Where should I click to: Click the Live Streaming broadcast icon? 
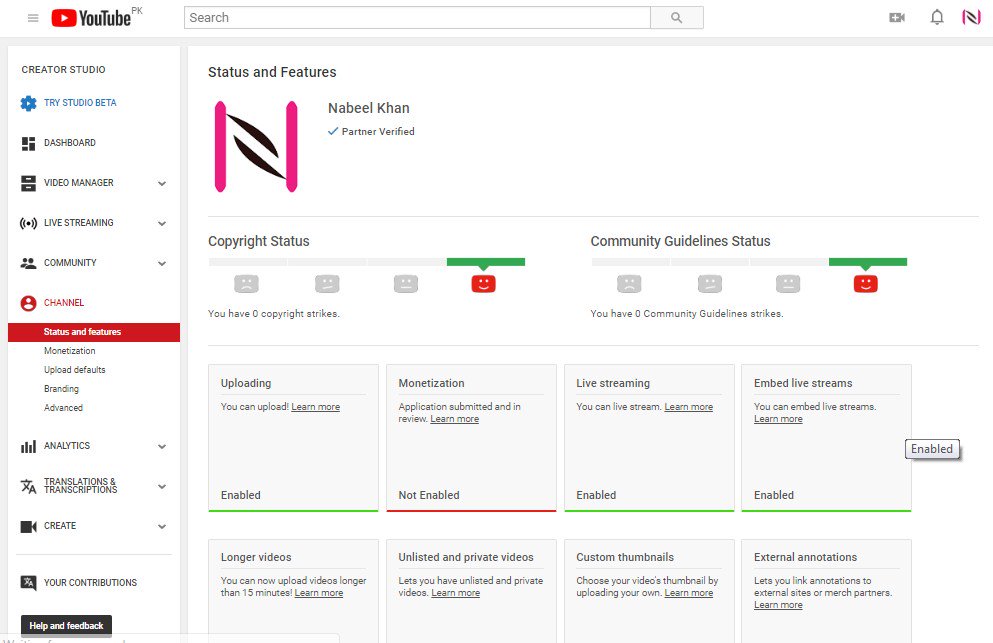tap(28, 223)
